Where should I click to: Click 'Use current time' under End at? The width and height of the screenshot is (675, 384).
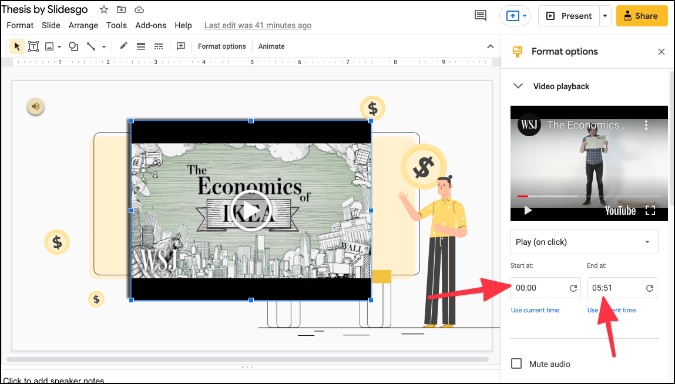pos(611,310)
